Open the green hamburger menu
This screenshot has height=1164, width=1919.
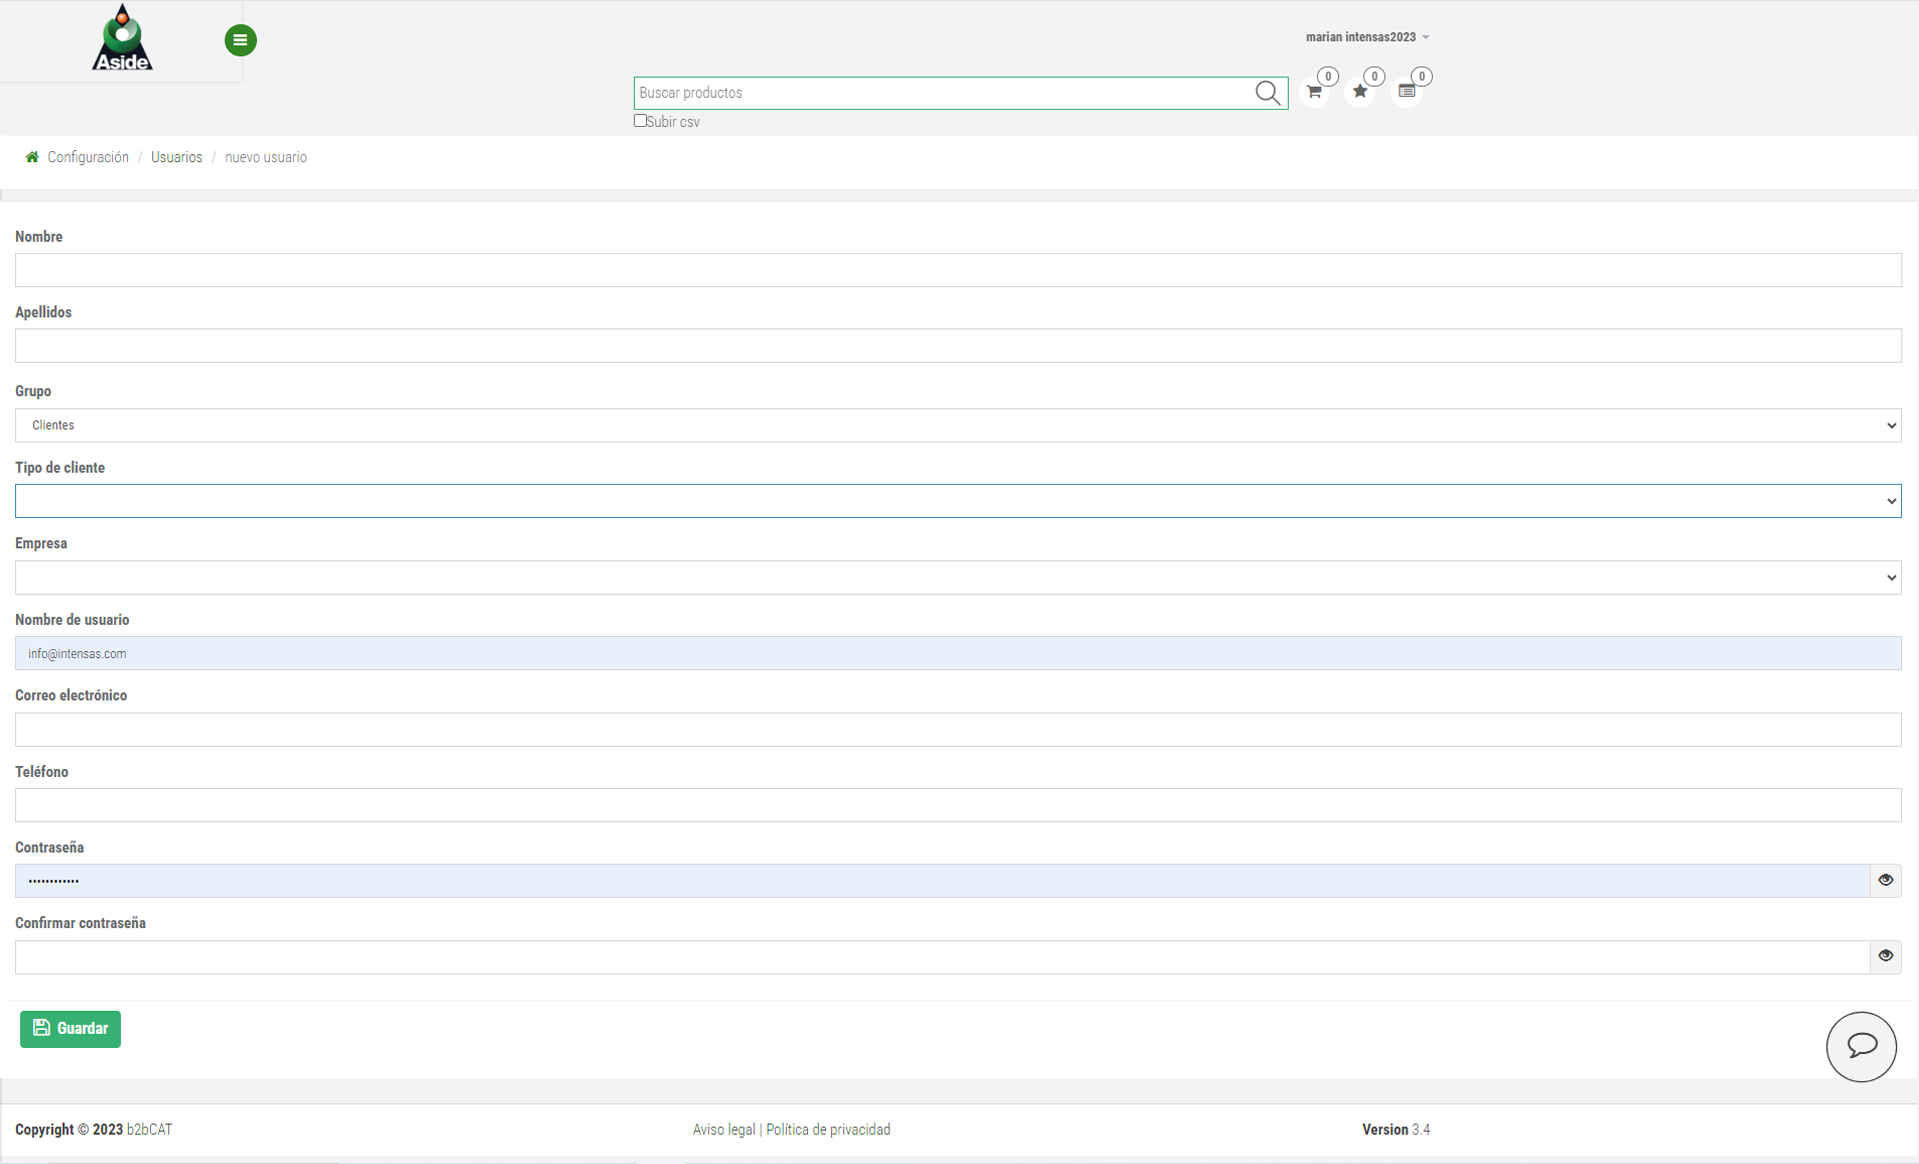click(x=240, y=40)
